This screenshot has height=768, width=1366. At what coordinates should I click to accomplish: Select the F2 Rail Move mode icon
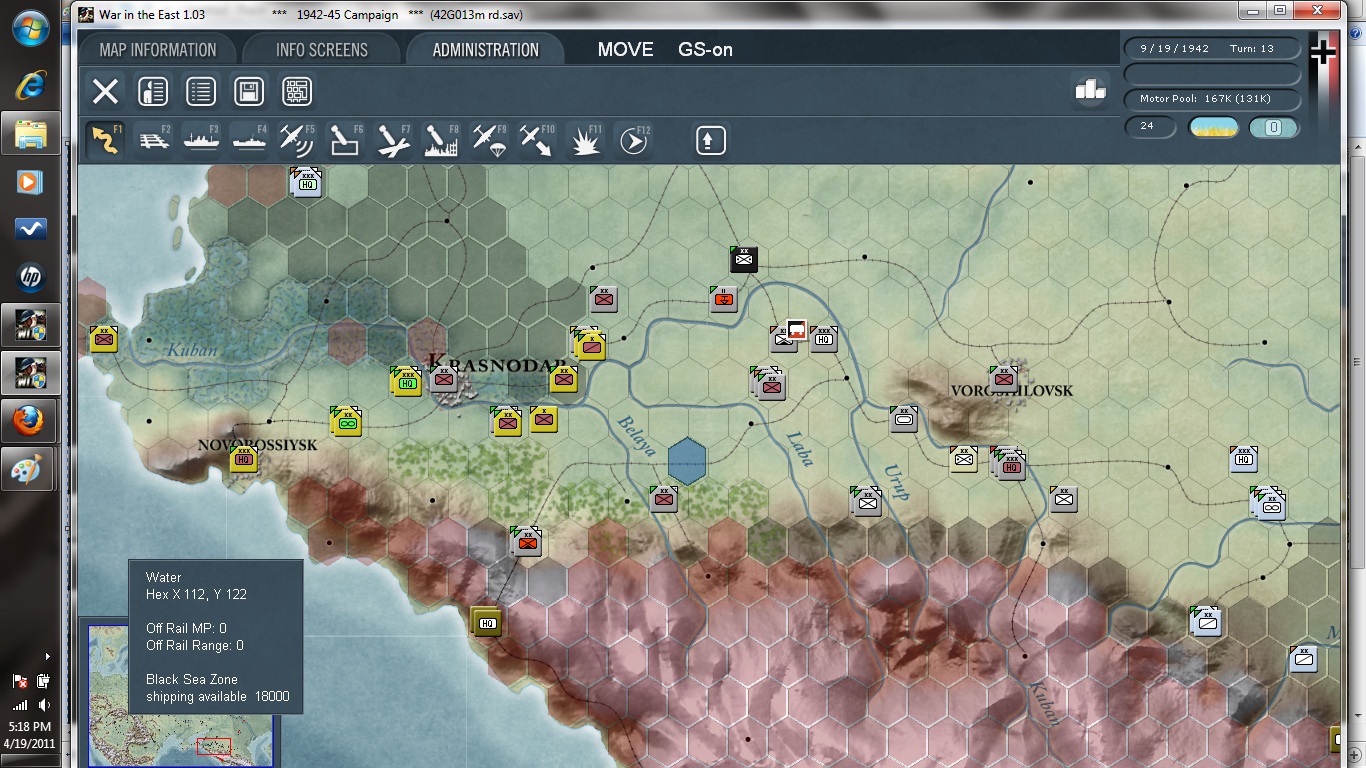point(153,140)
